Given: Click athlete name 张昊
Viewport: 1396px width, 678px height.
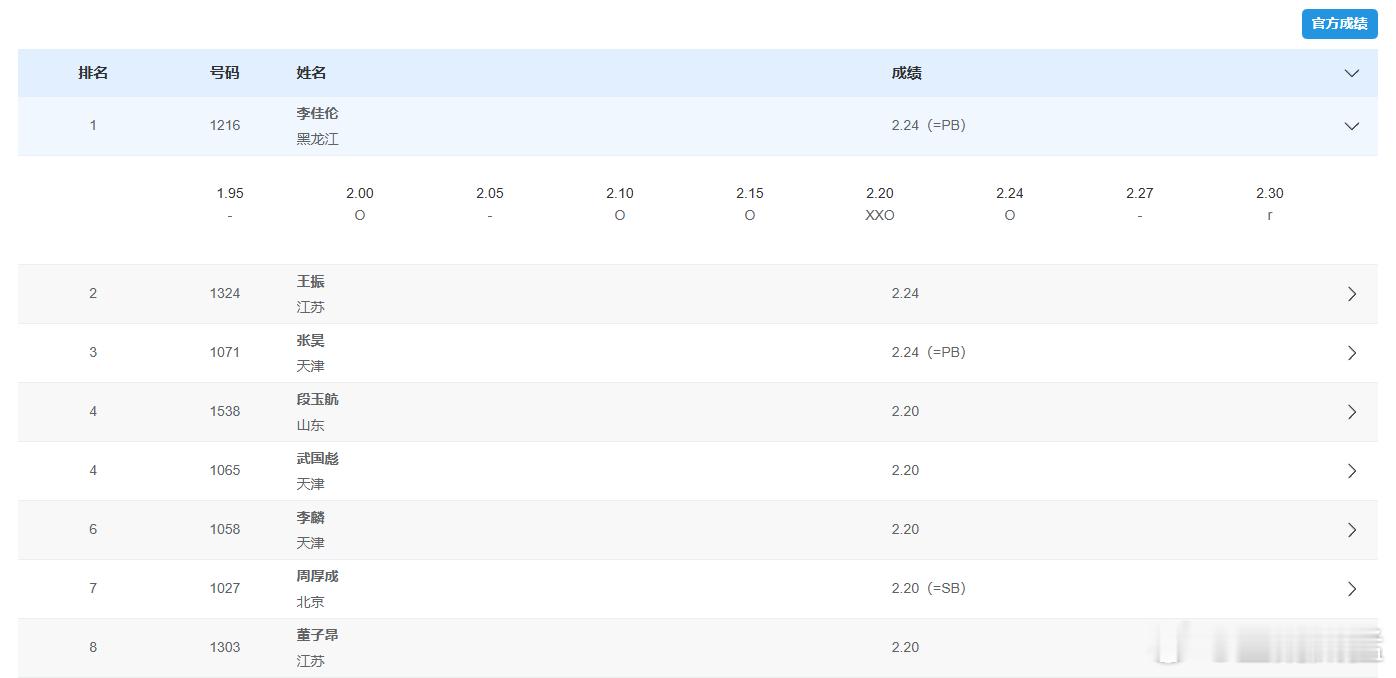Looking at the screenshot, I should coord(310,340).
